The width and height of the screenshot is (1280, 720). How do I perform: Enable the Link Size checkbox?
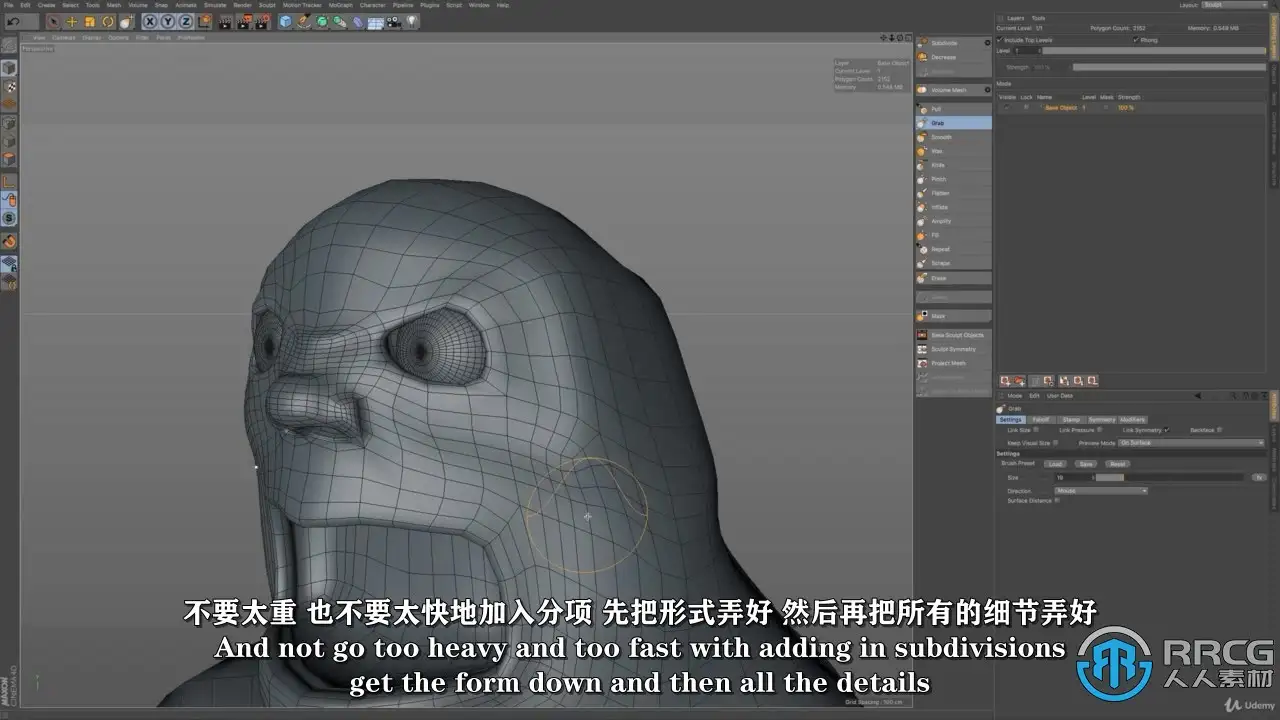(x=1036, y=430)
